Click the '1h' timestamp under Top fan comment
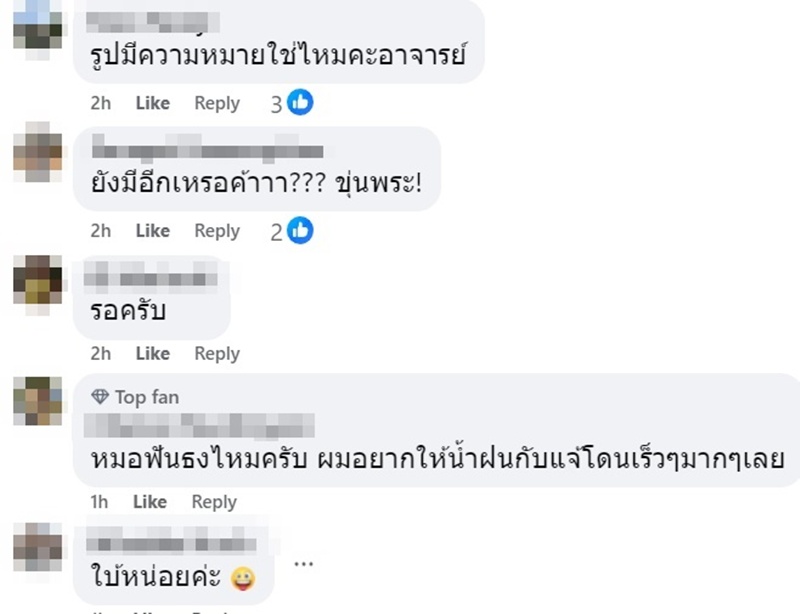 97,501
